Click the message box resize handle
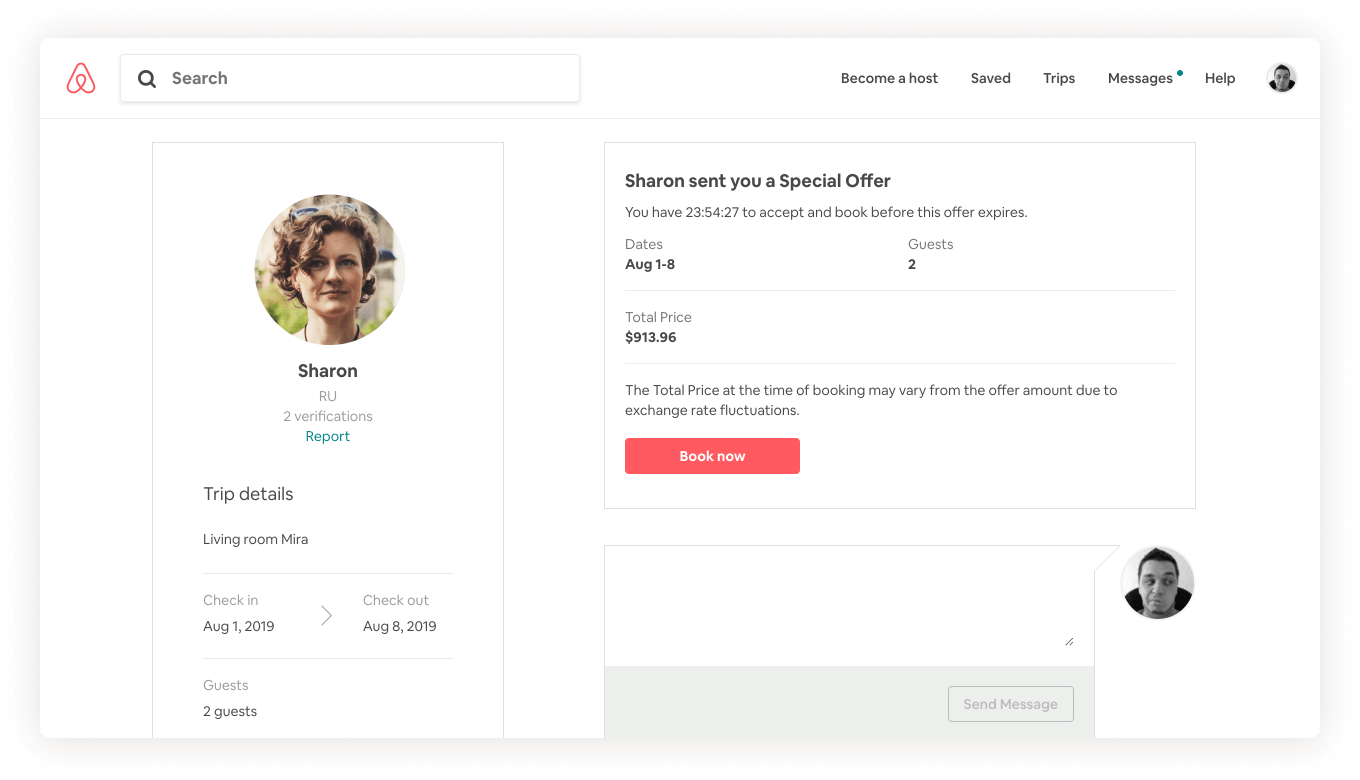Screen dimensions: 1360x780 click(x=1069, y=641)
